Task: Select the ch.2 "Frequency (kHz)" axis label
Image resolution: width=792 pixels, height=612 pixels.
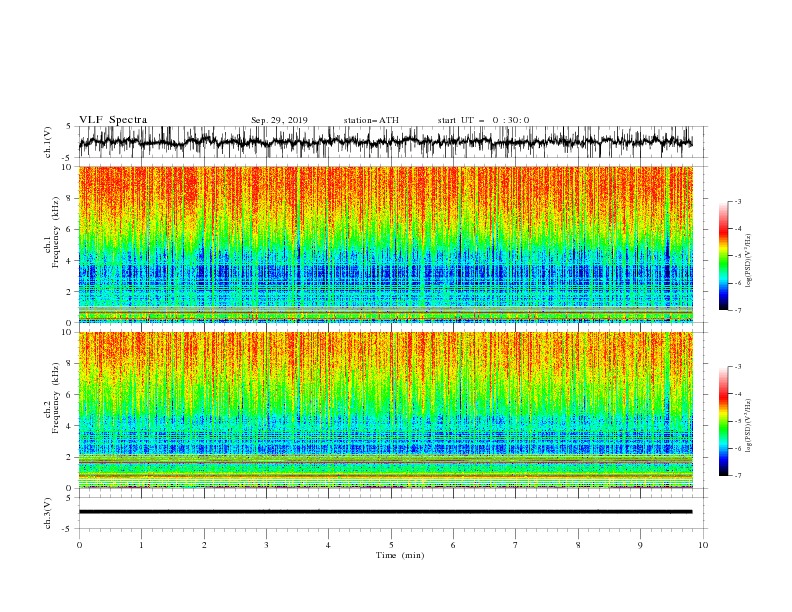Action: pyautogui.click(x=55, y=397)
